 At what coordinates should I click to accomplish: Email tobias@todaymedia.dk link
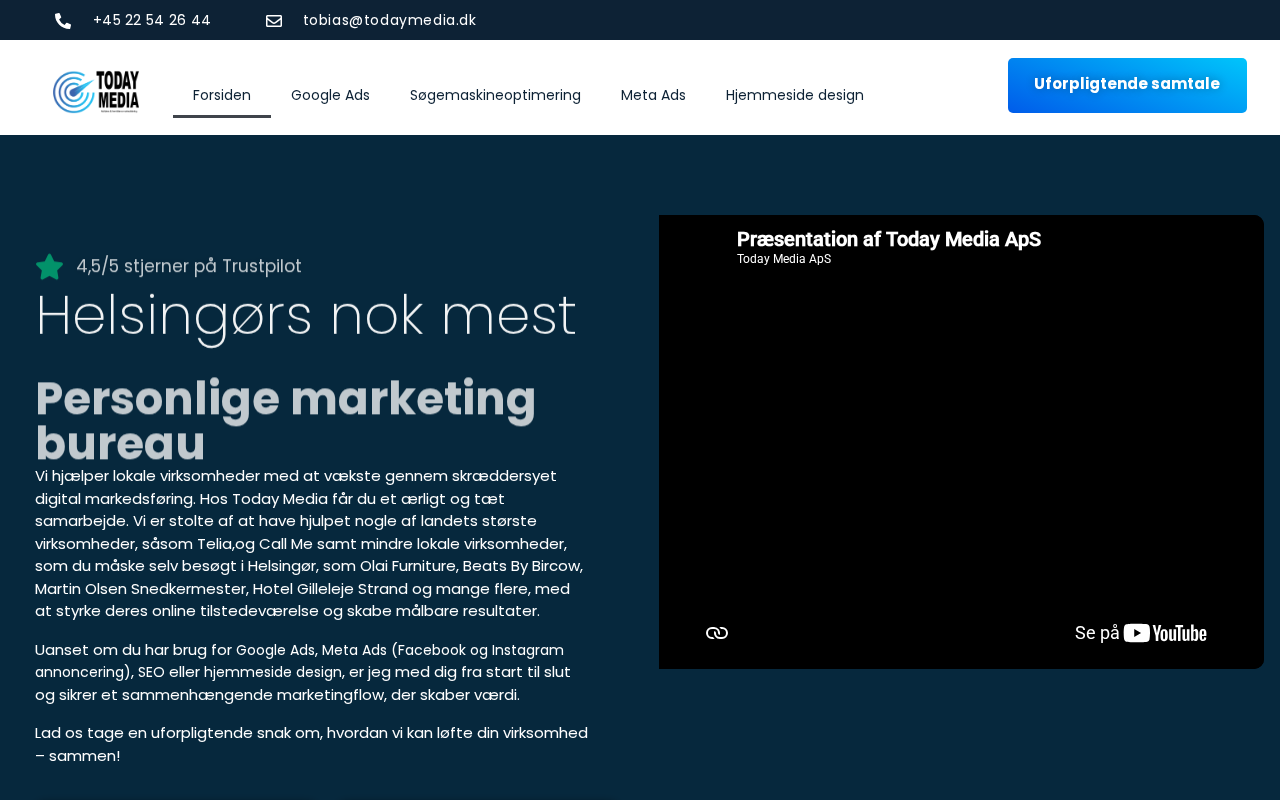[389, 20]
